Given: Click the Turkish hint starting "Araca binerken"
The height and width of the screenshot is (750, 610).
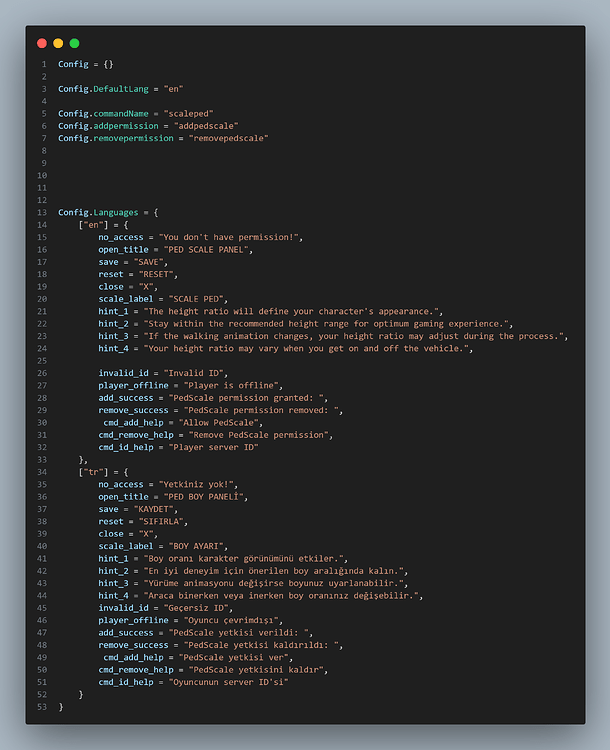Looking at the screenshot, I should click(x=281, y=596).
